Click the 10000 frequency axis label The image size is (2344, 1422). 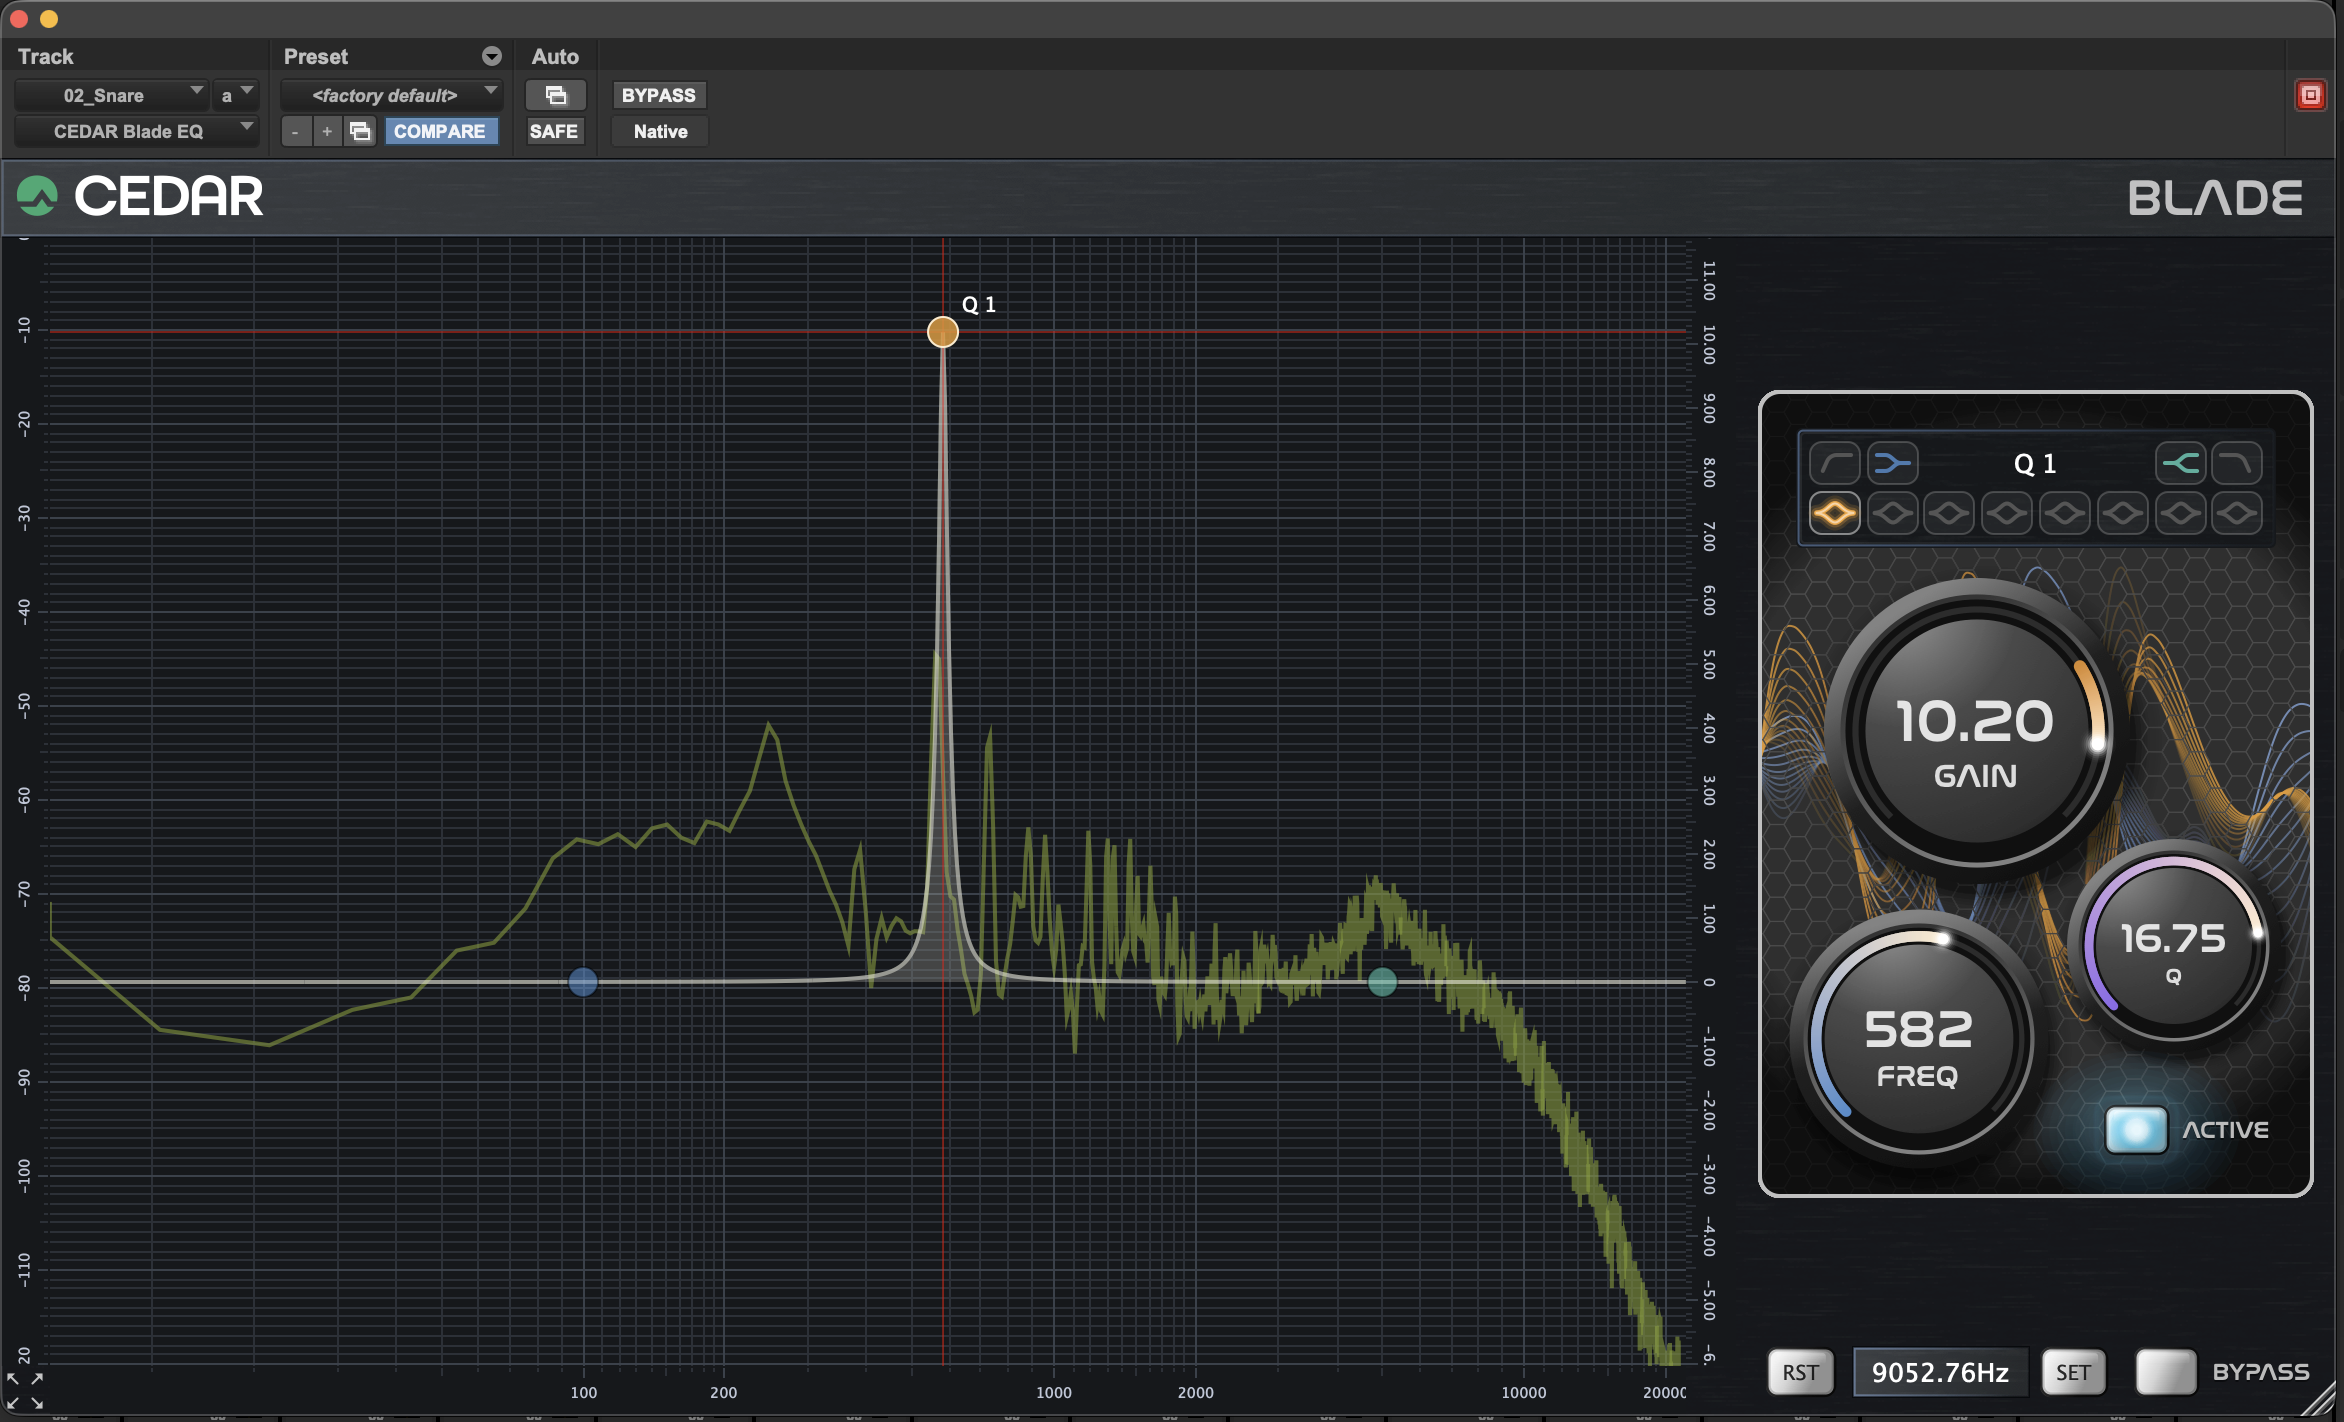coord(1524,1392)
